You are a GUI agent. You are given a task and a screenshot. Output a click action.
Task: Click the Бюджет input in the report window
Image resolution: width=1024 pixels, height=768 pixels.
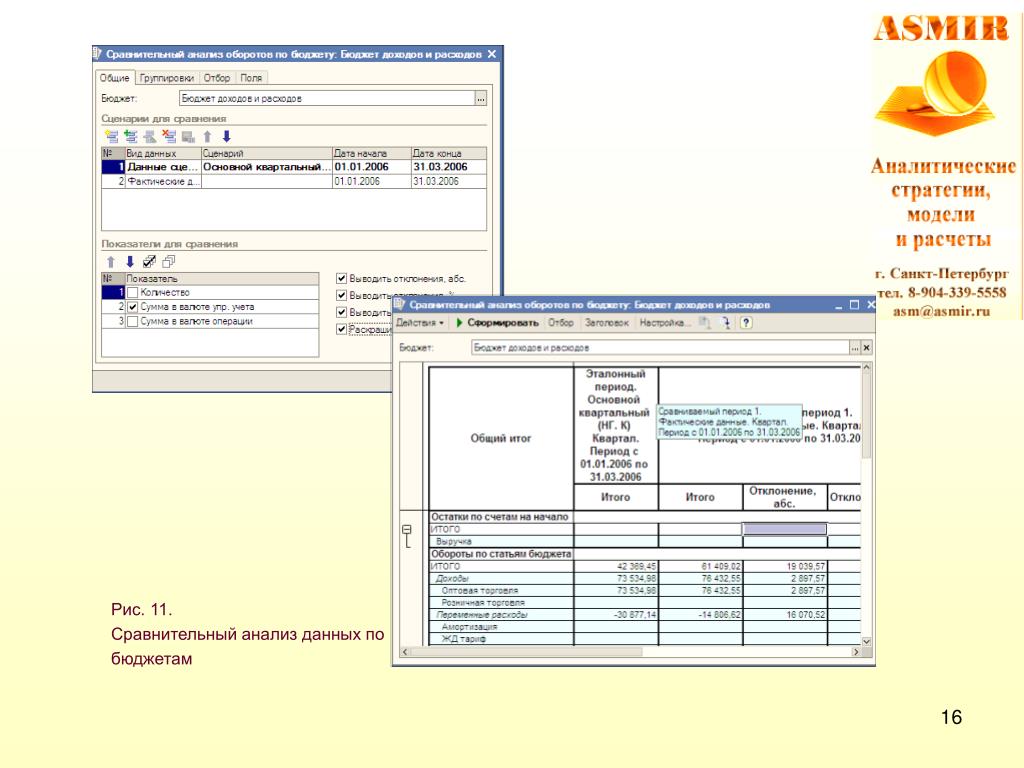(x=660, y=348)
